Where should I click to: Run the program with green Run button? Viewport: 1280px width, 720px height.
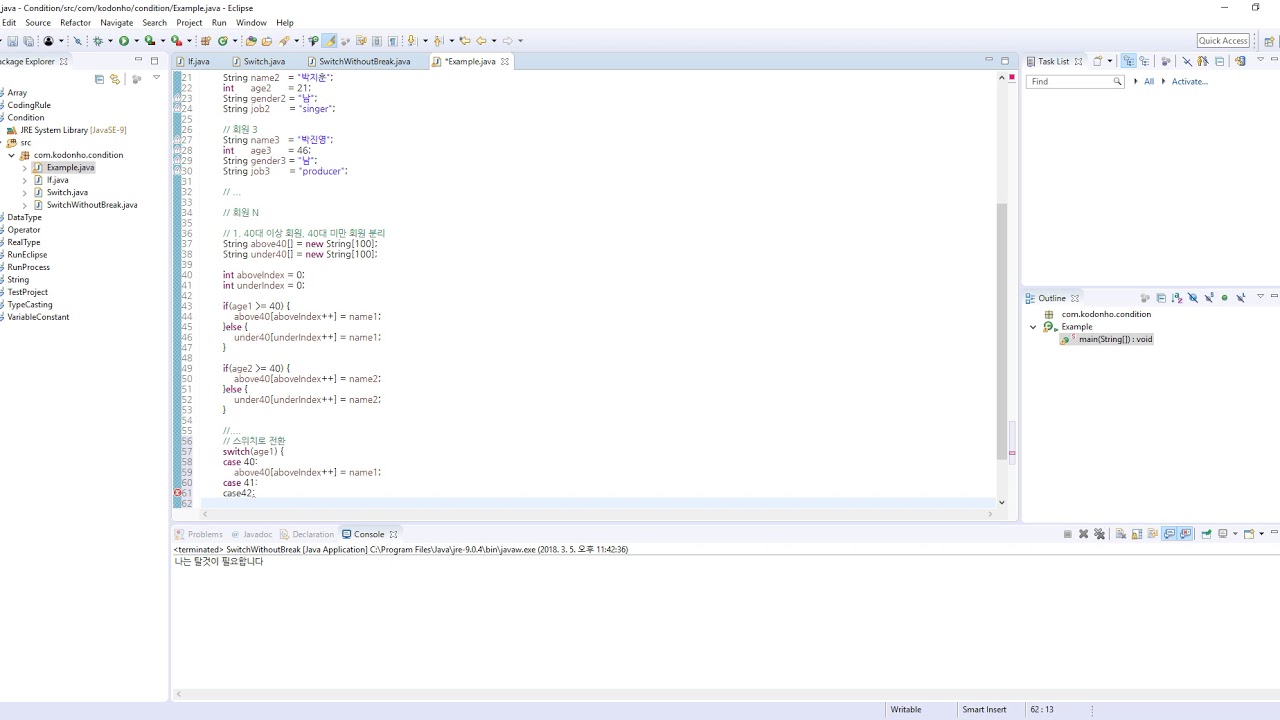(x=124, y=41)
